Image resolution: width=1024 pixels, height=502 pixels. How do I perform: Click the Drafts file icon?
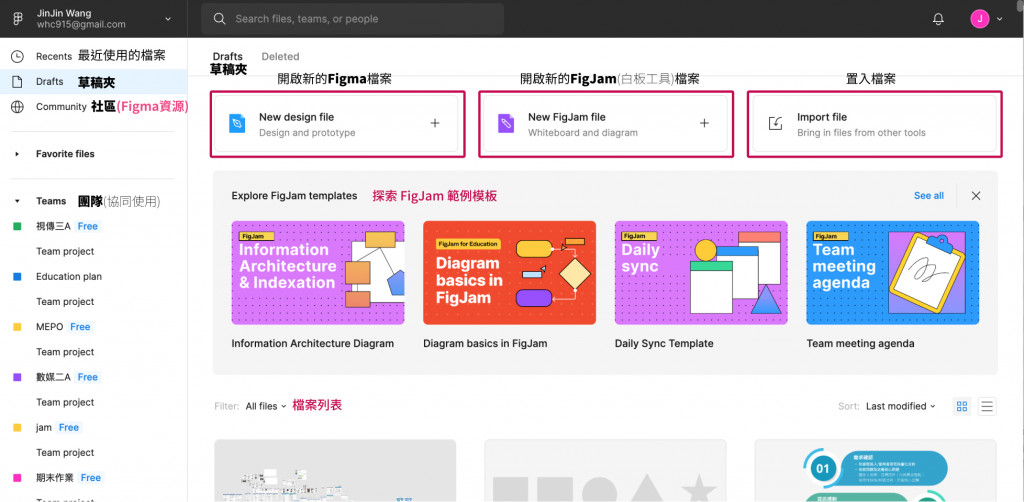tap(18, 82)
